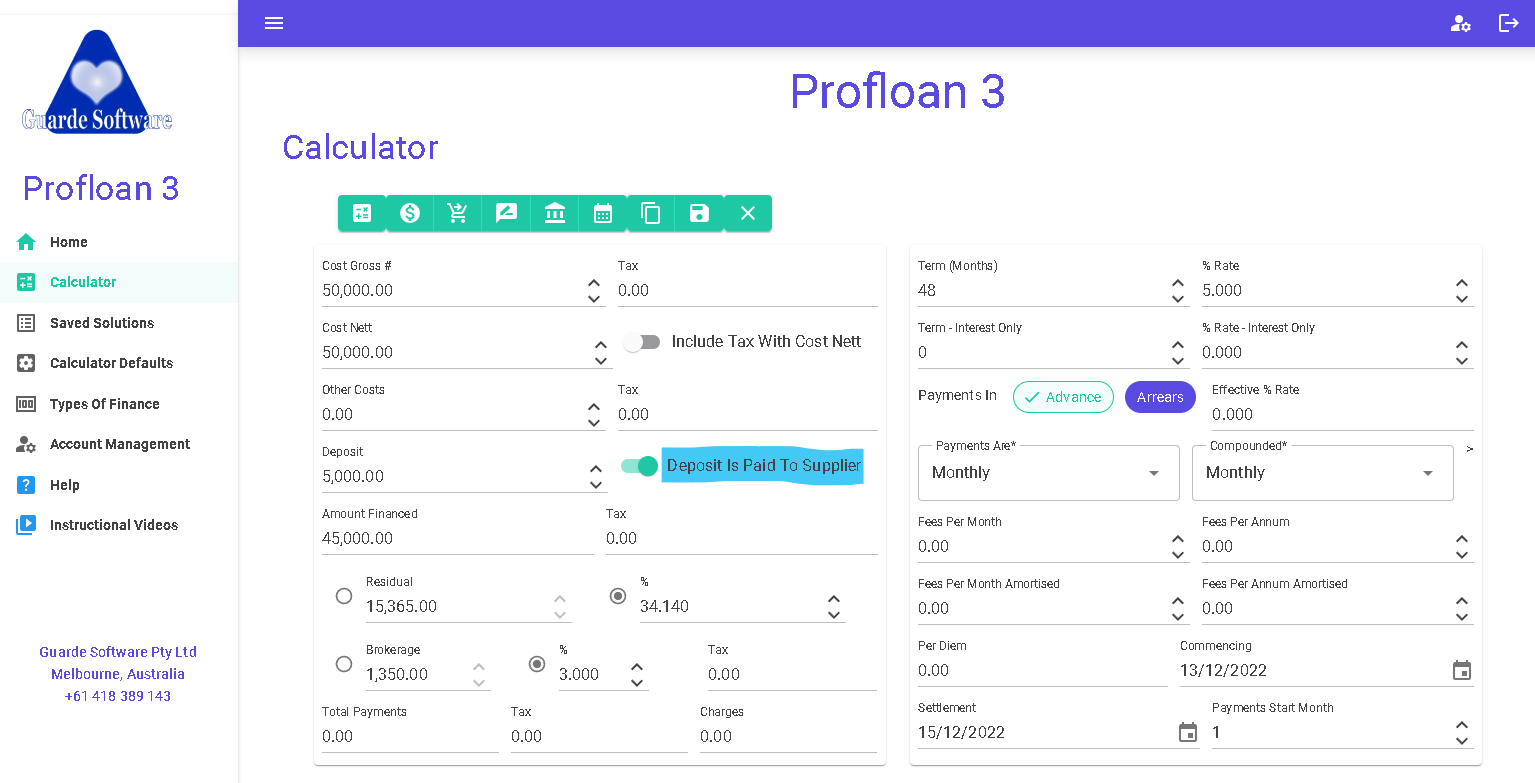1535x783 pixels.
Task: Toggle Include Tax With Cost Nett switch
Action: coord(642,342)
